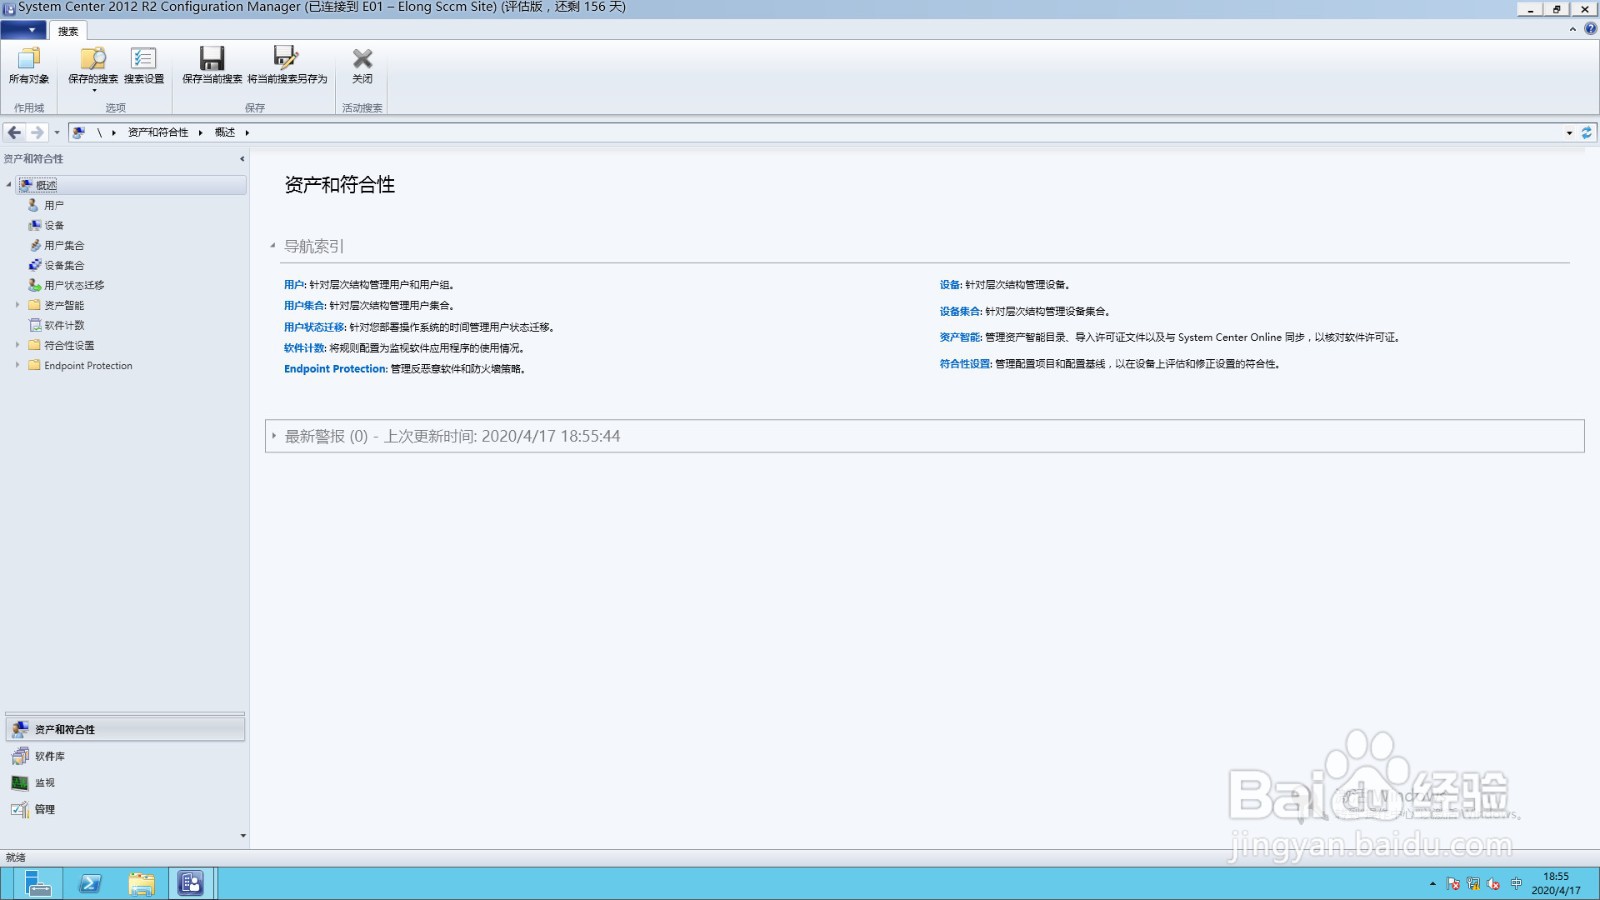Switch to the 搜索 ribbon tab

67,31
